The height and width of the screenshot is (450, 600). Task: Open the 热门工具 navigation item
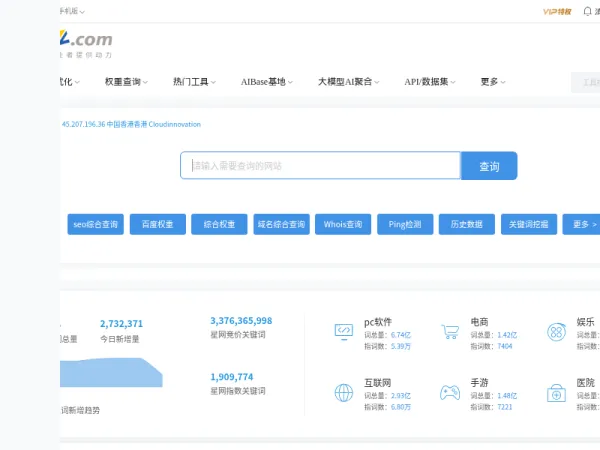191,82
